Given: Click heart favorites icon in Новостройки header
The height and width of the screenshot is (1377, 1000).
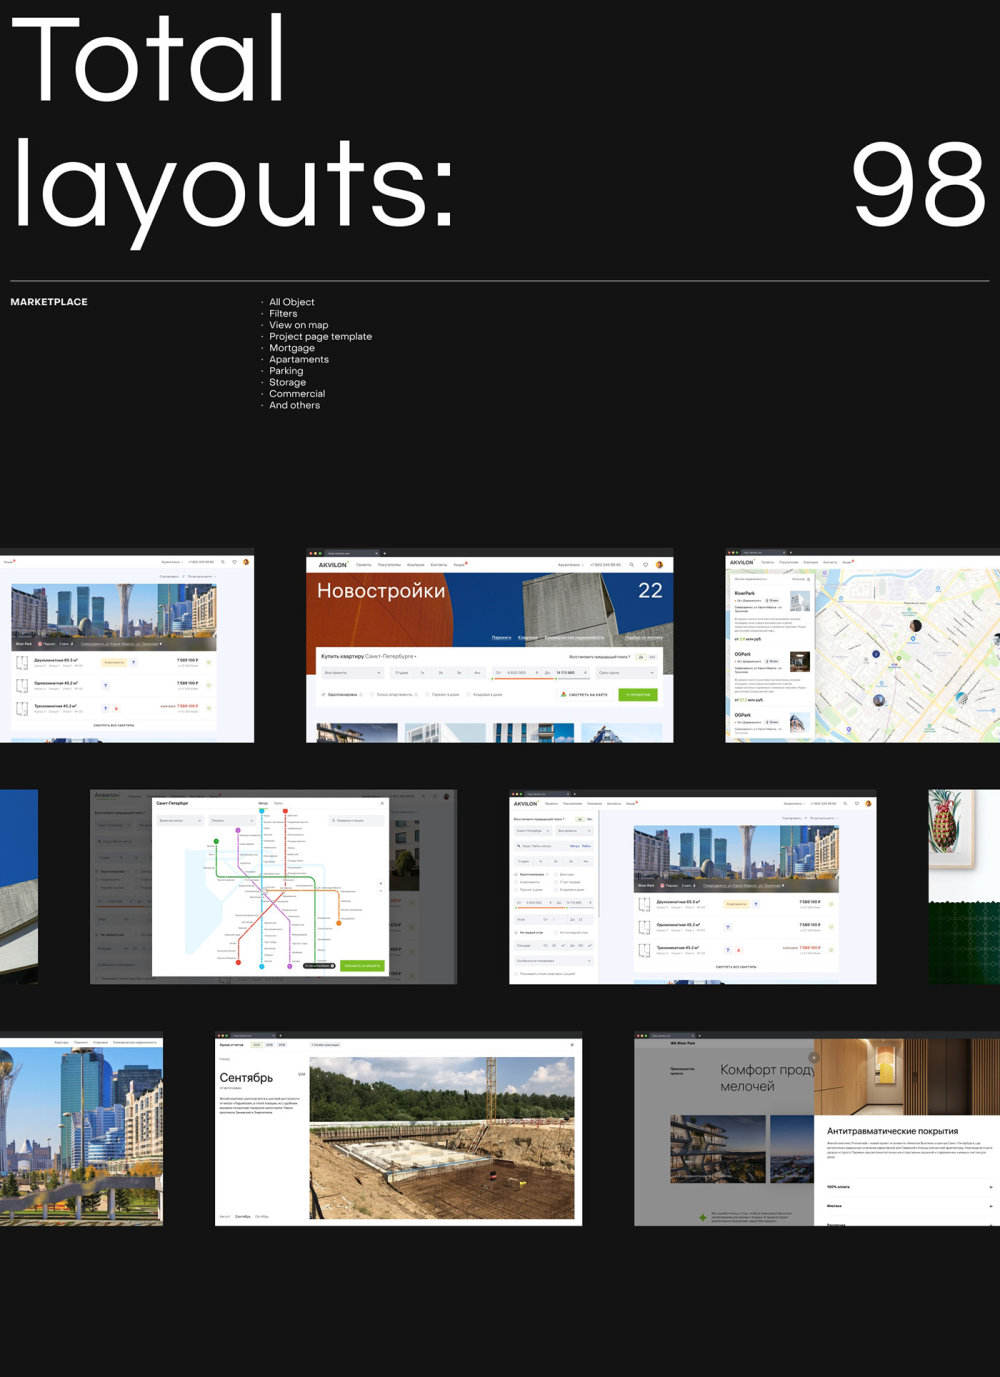Looking at the screenshot, I should point(645,564).
